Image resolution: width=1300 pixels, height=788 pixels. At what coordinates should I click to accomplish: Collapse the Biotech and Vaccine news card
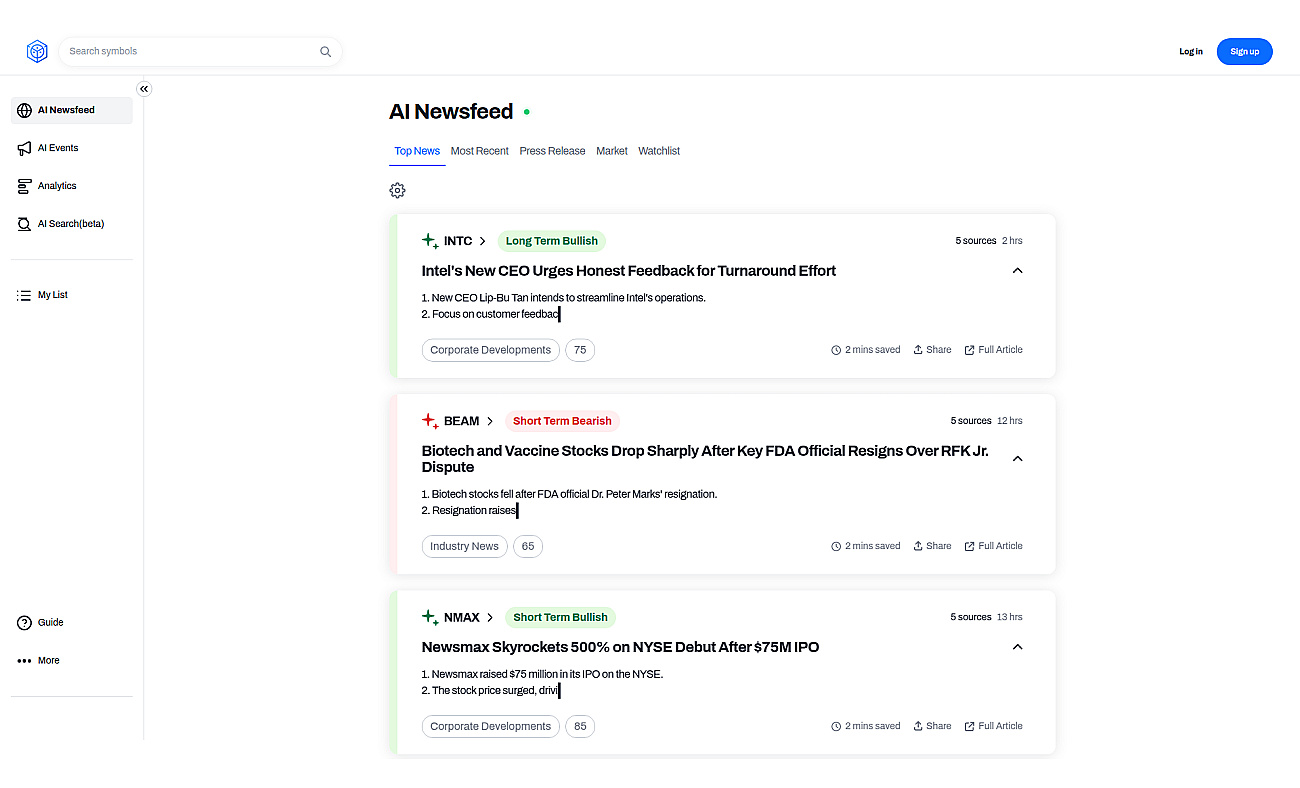[1017, 459]
